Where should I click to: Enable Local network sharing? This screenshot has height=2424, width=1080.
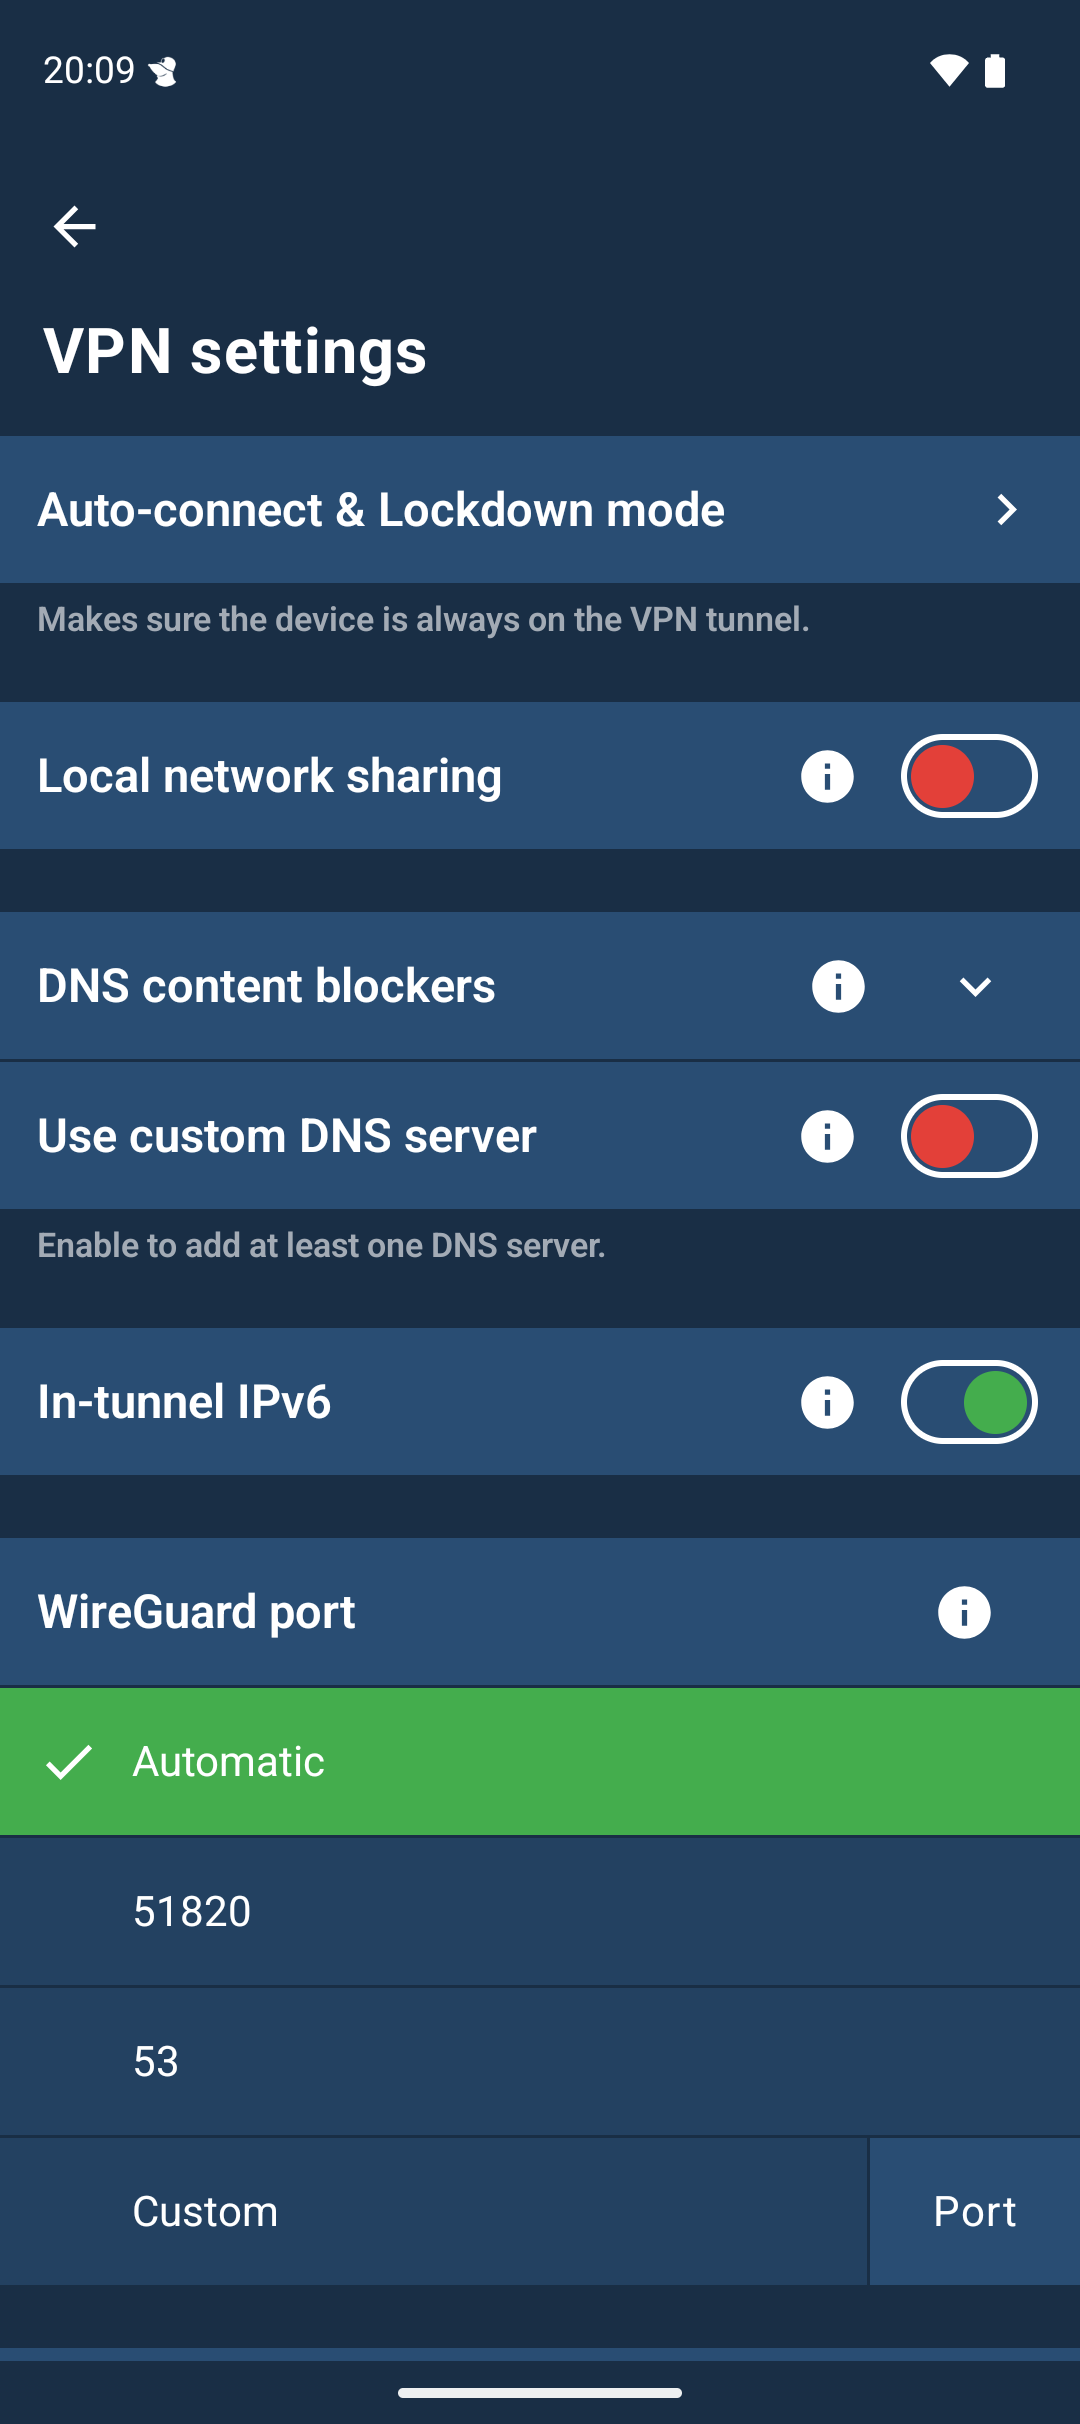pyautogui.click(x=968, y=775)
